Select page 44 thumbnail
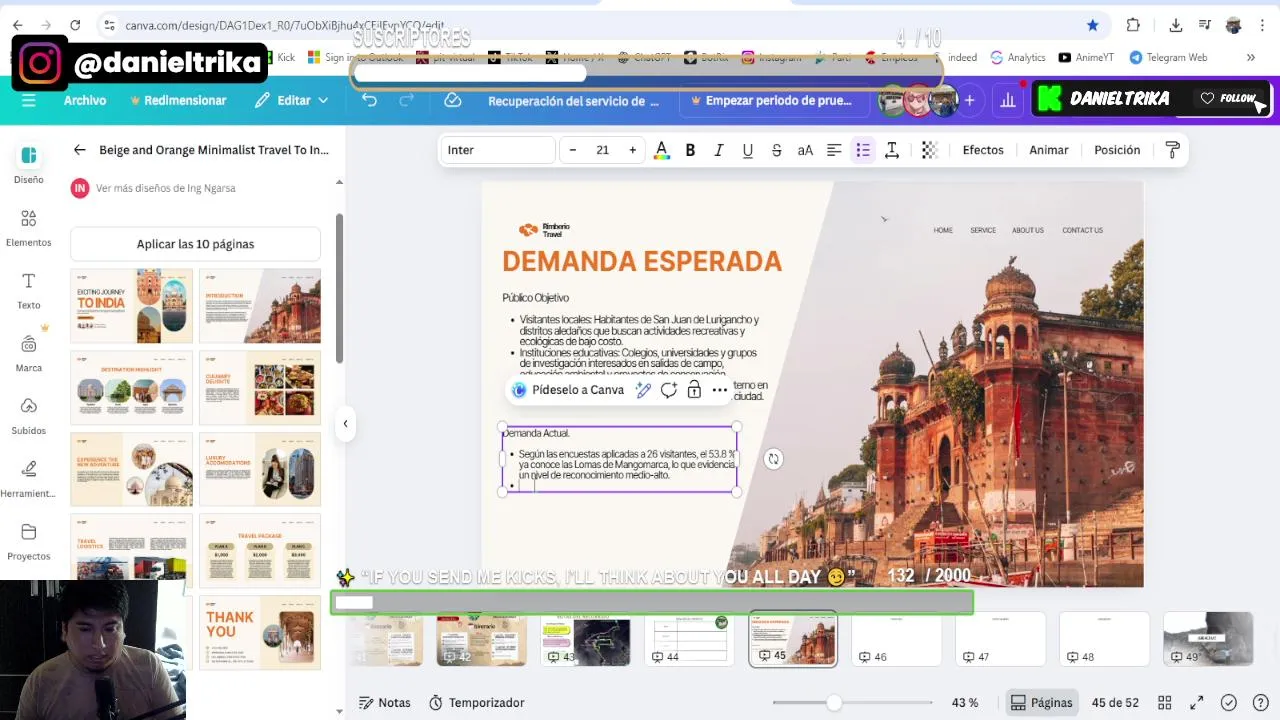The image size is (1280, 720). pyautogui.click(x=689, y=640)
